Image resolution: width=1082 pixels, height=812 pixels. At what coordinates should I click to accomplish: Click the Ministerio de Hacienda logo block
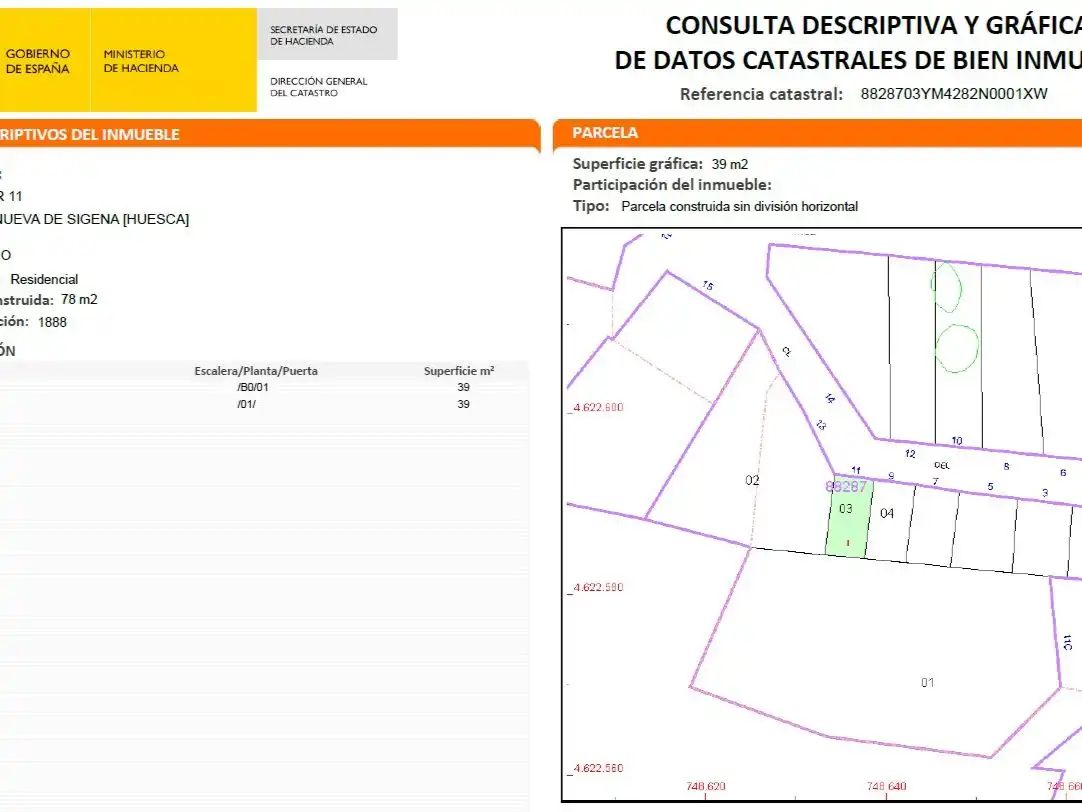pos(173,61)
